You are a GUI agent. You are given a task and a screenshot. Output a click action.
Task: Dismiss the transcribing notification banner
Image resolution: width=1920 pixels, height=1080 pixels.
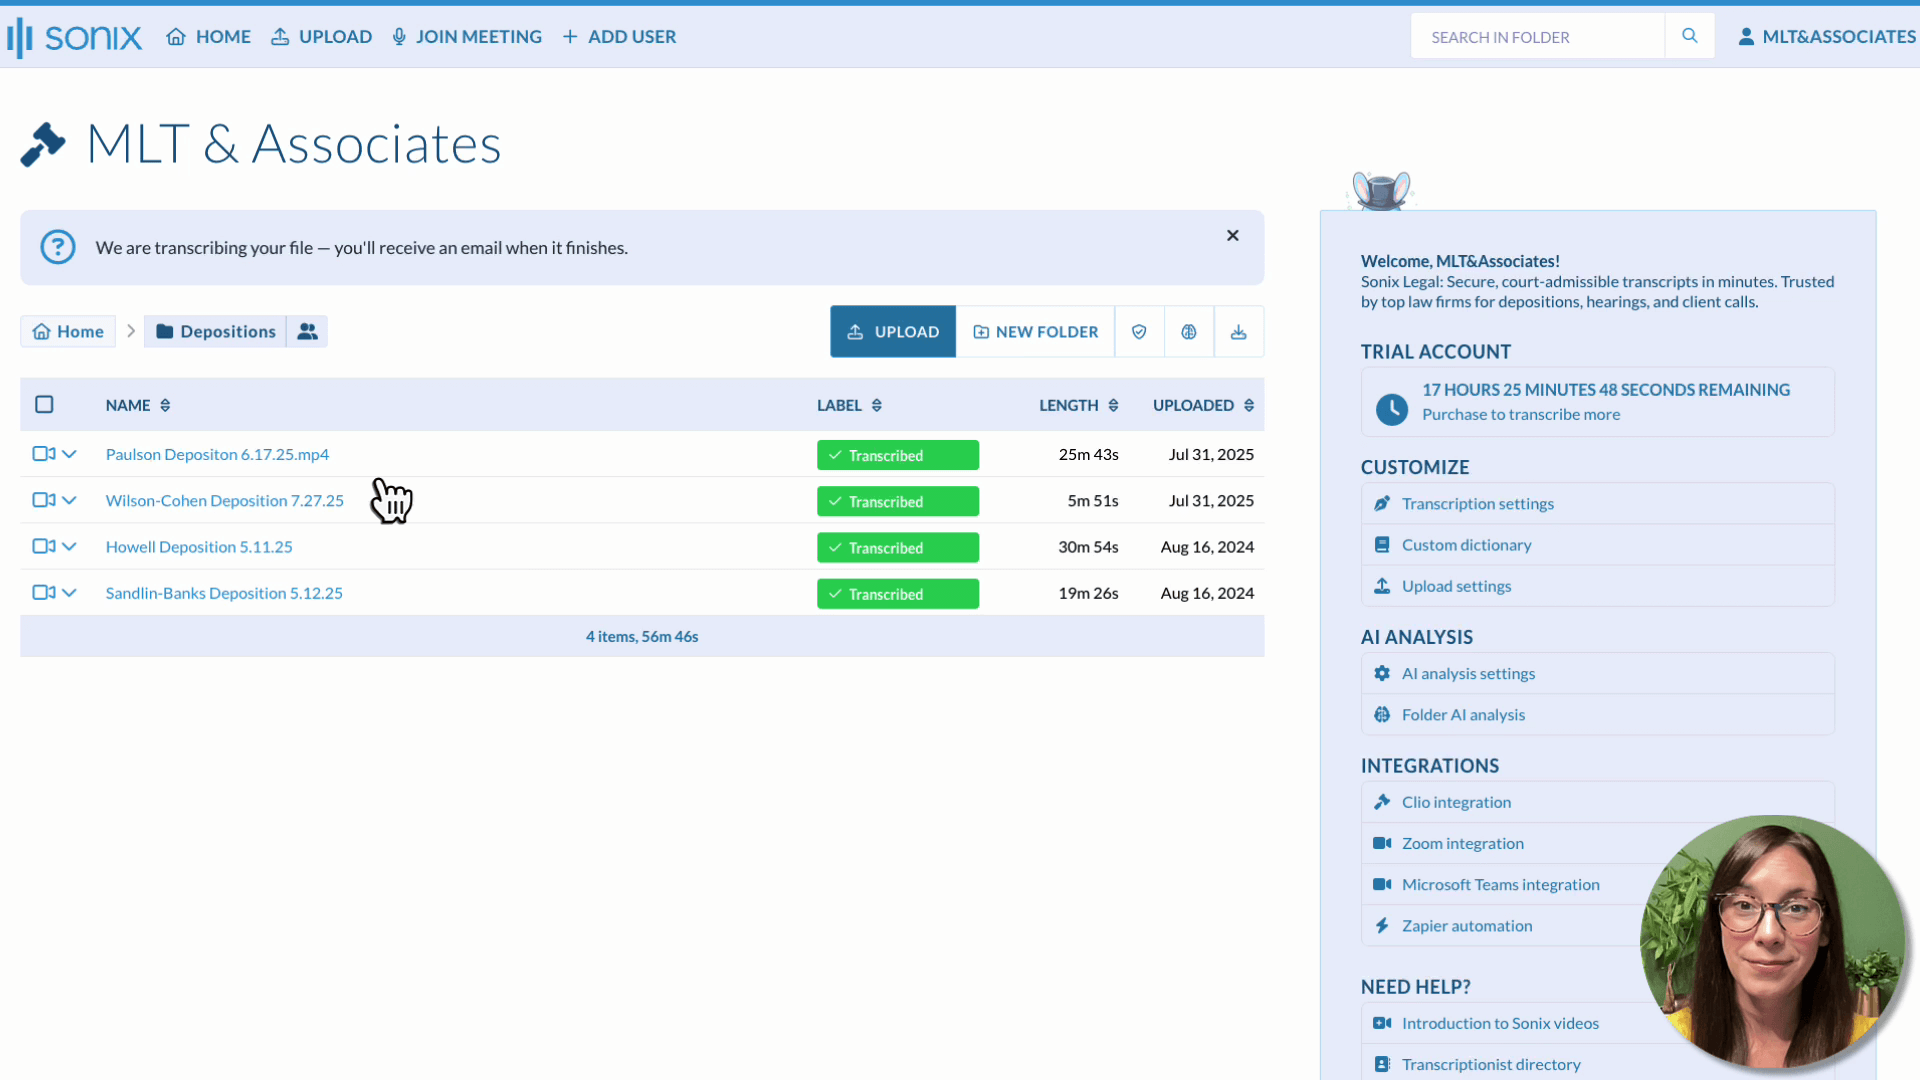[1232, 236]
